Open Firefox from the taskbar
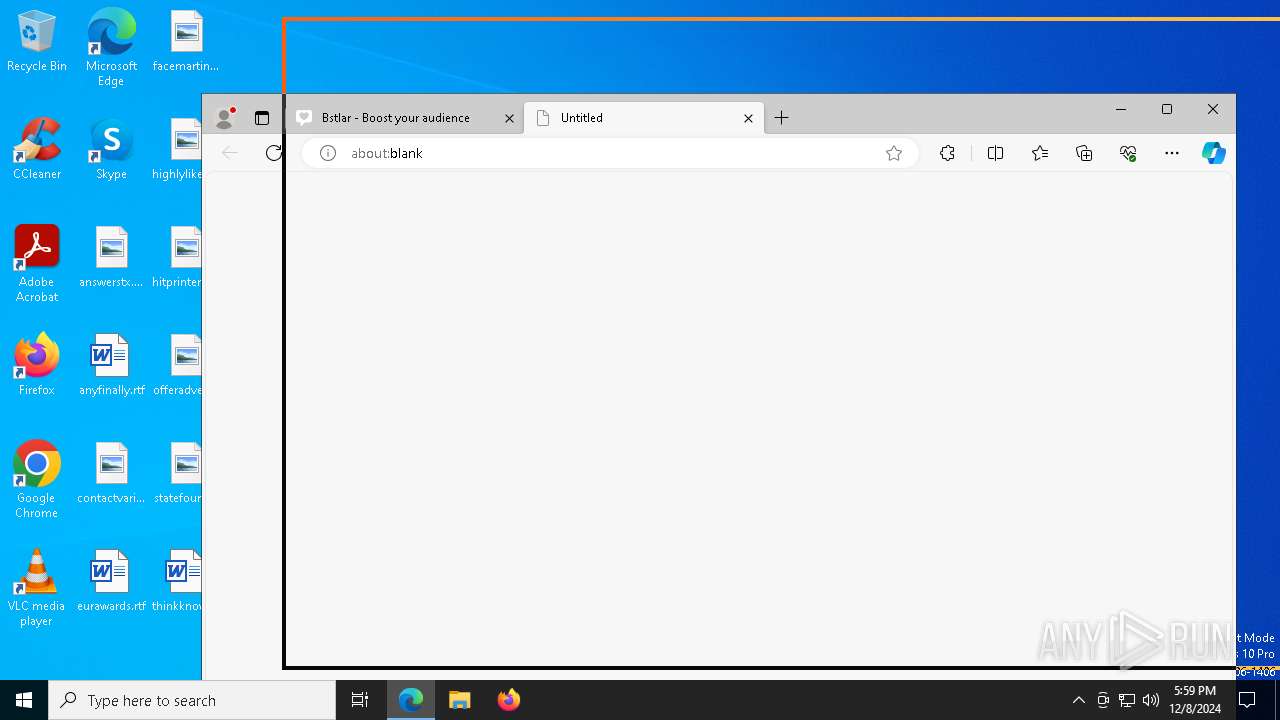Viewport: 1280px width, 720px height. pyautogui.click(x=508, y=700)
